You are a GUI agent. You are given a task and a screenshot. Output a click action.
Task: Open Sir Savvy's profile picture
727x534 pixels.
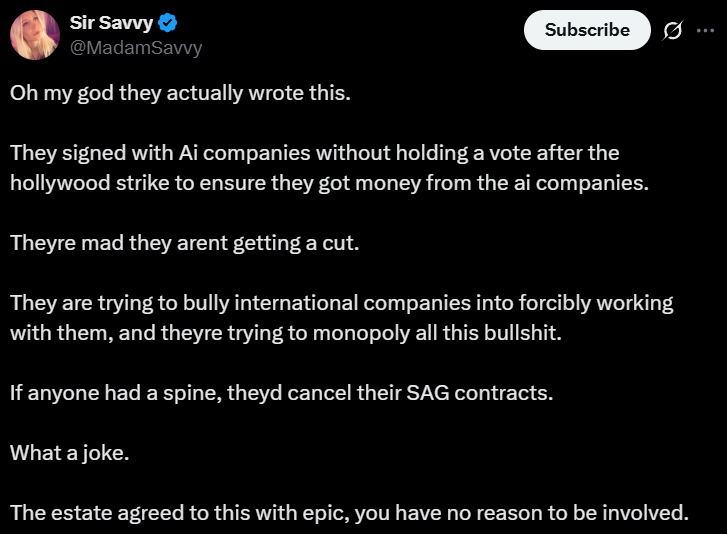(34, 36)
